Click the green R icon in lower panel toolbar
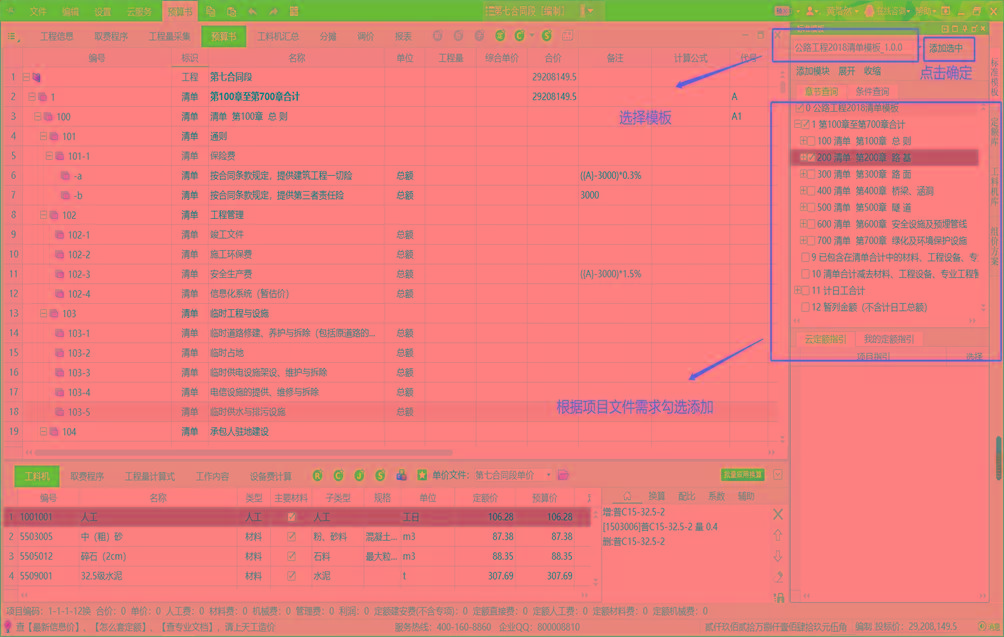 coord(318,475)
